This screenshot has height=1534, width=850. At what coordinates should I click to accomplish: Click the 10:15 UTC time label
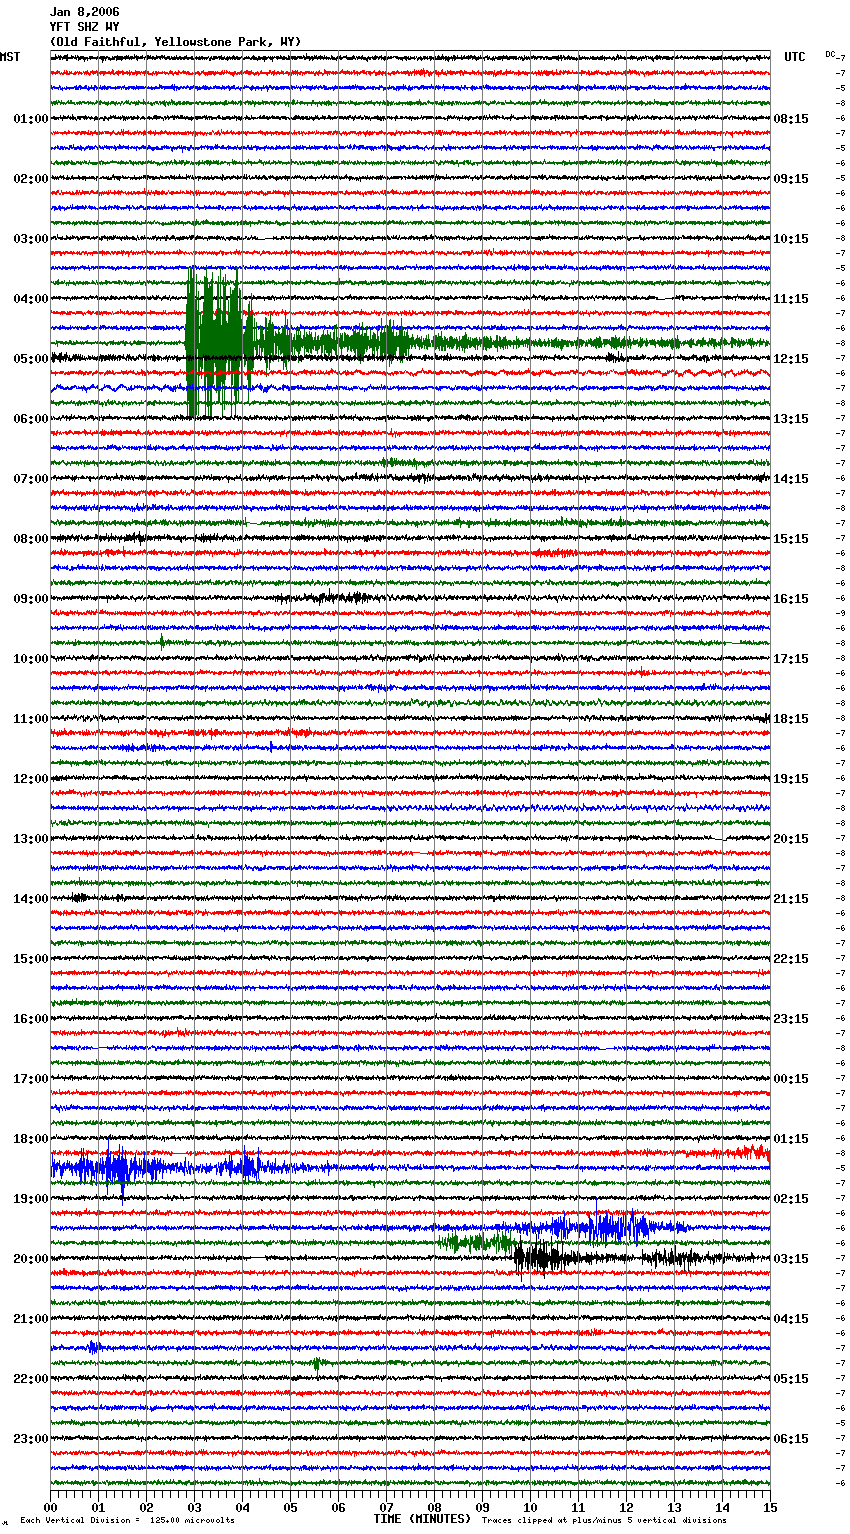[x=791, y=239]
